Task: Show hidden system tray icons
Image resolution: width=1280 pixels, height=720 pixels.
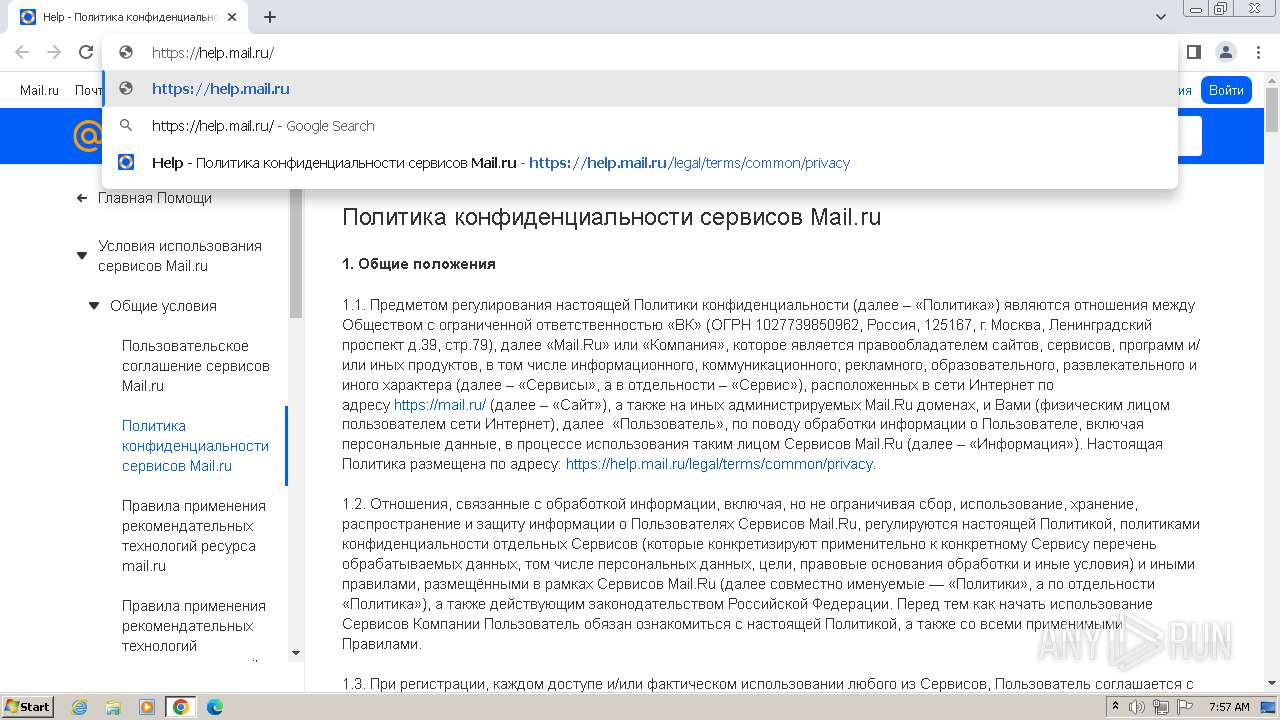Action: click(x=1116, y=707)
